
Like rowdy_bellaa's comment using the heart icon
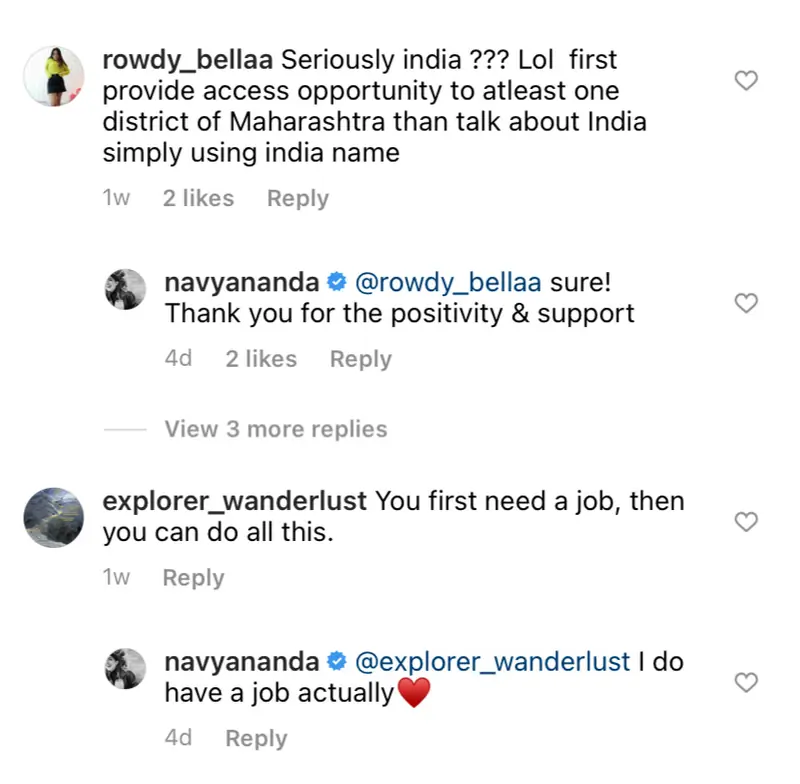tap(746, 81)
